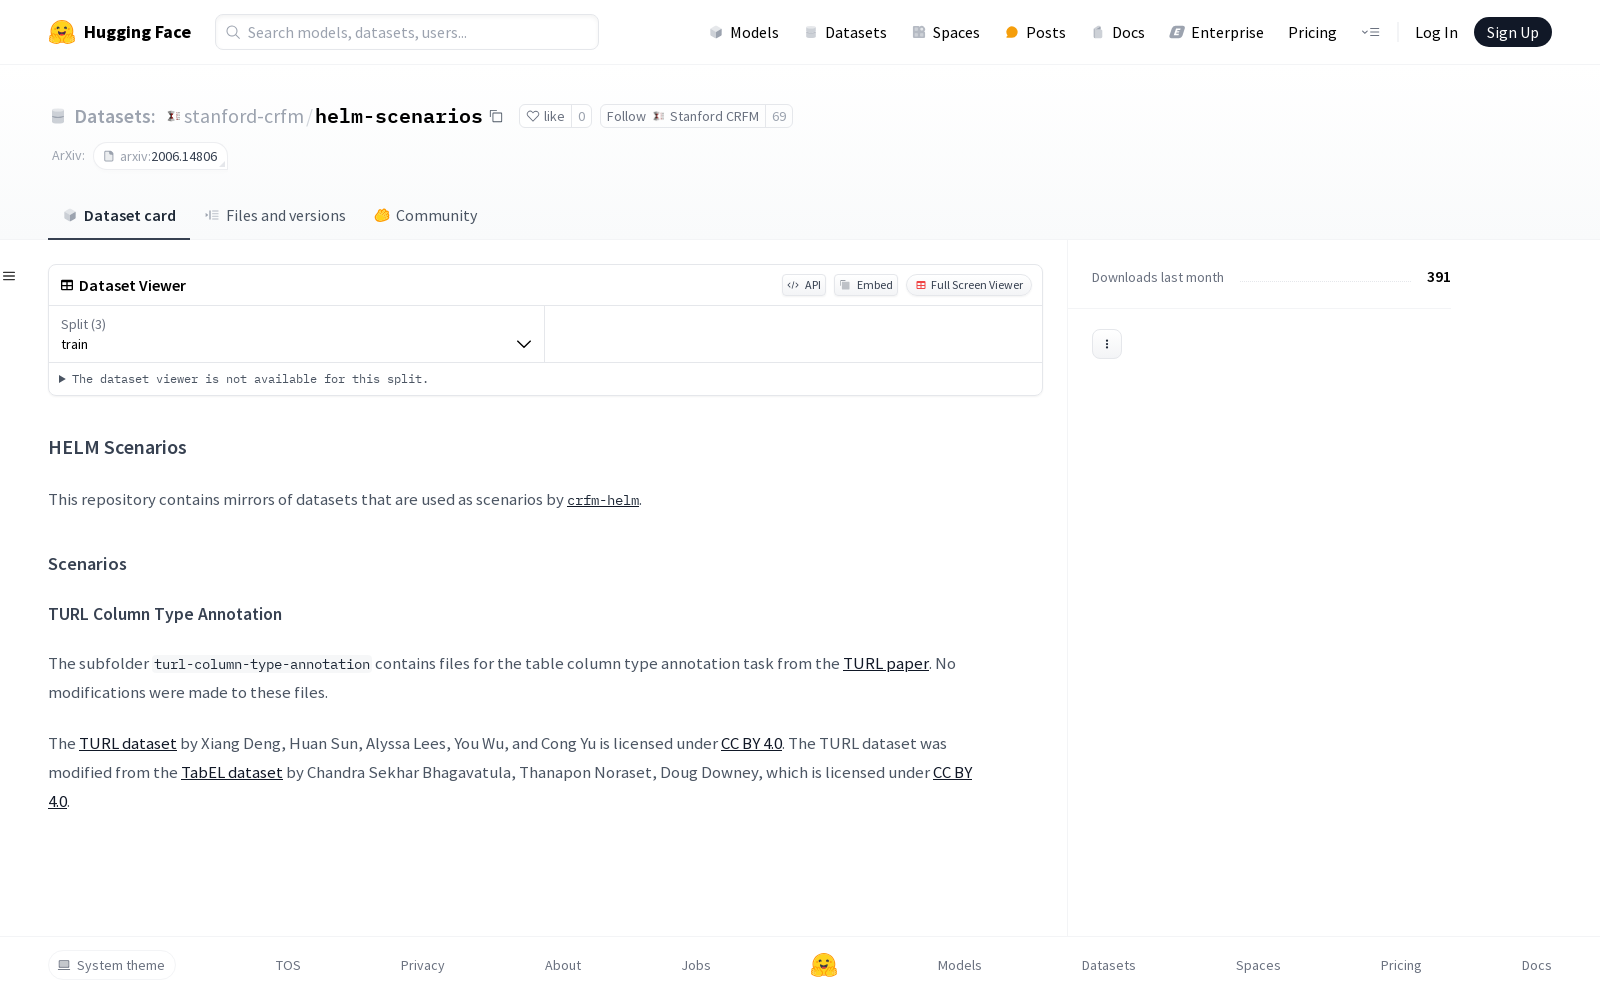1600x1000 pixels.
Task: Like the dataset with heart button
Action: tap(545, 116)
